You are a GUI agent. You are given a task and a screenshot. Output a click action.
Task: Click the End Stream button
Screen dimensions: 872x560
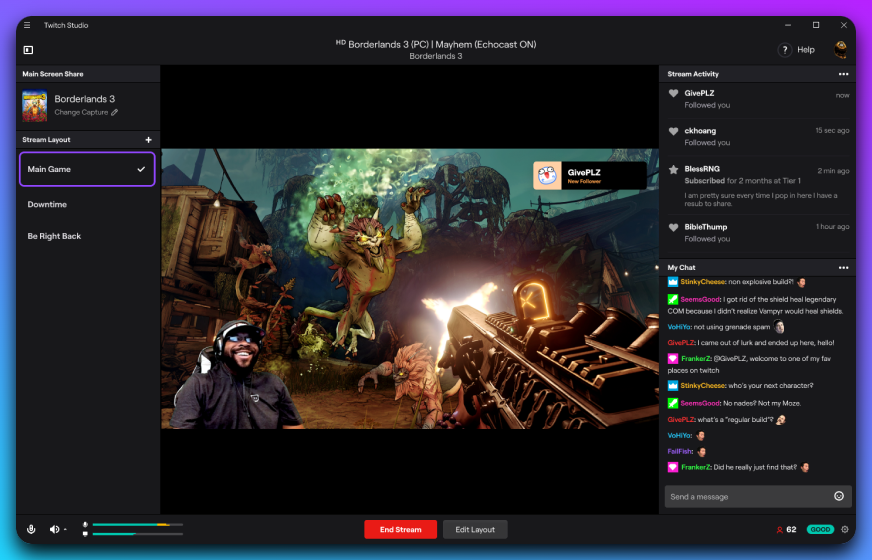click(400, 529)
